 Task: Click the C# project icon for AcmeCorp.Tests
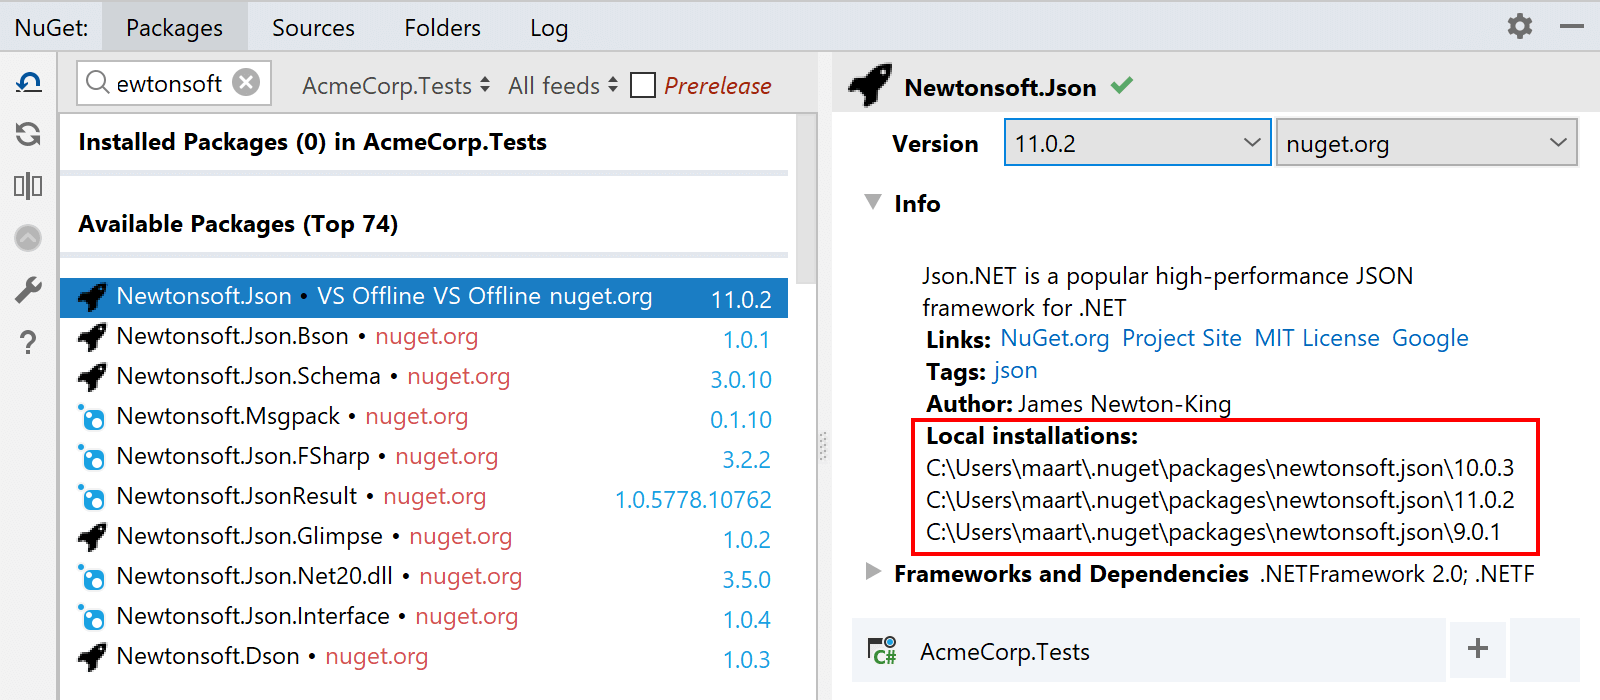pos(882,651)
